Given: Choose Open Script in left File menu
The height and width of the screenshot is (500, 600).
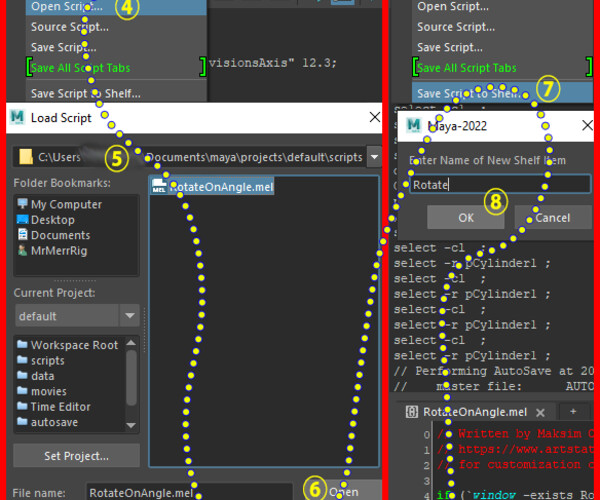Looking at the screenshot, I should pos(116,7).
